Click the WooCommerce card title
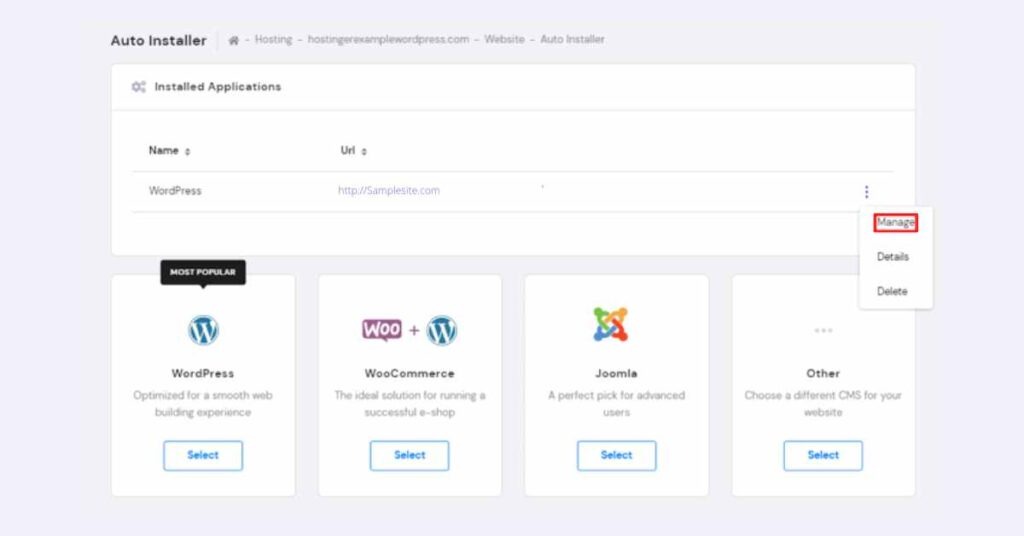The height and width of the screenshot is (536, 1024). [x=409, y=373]
